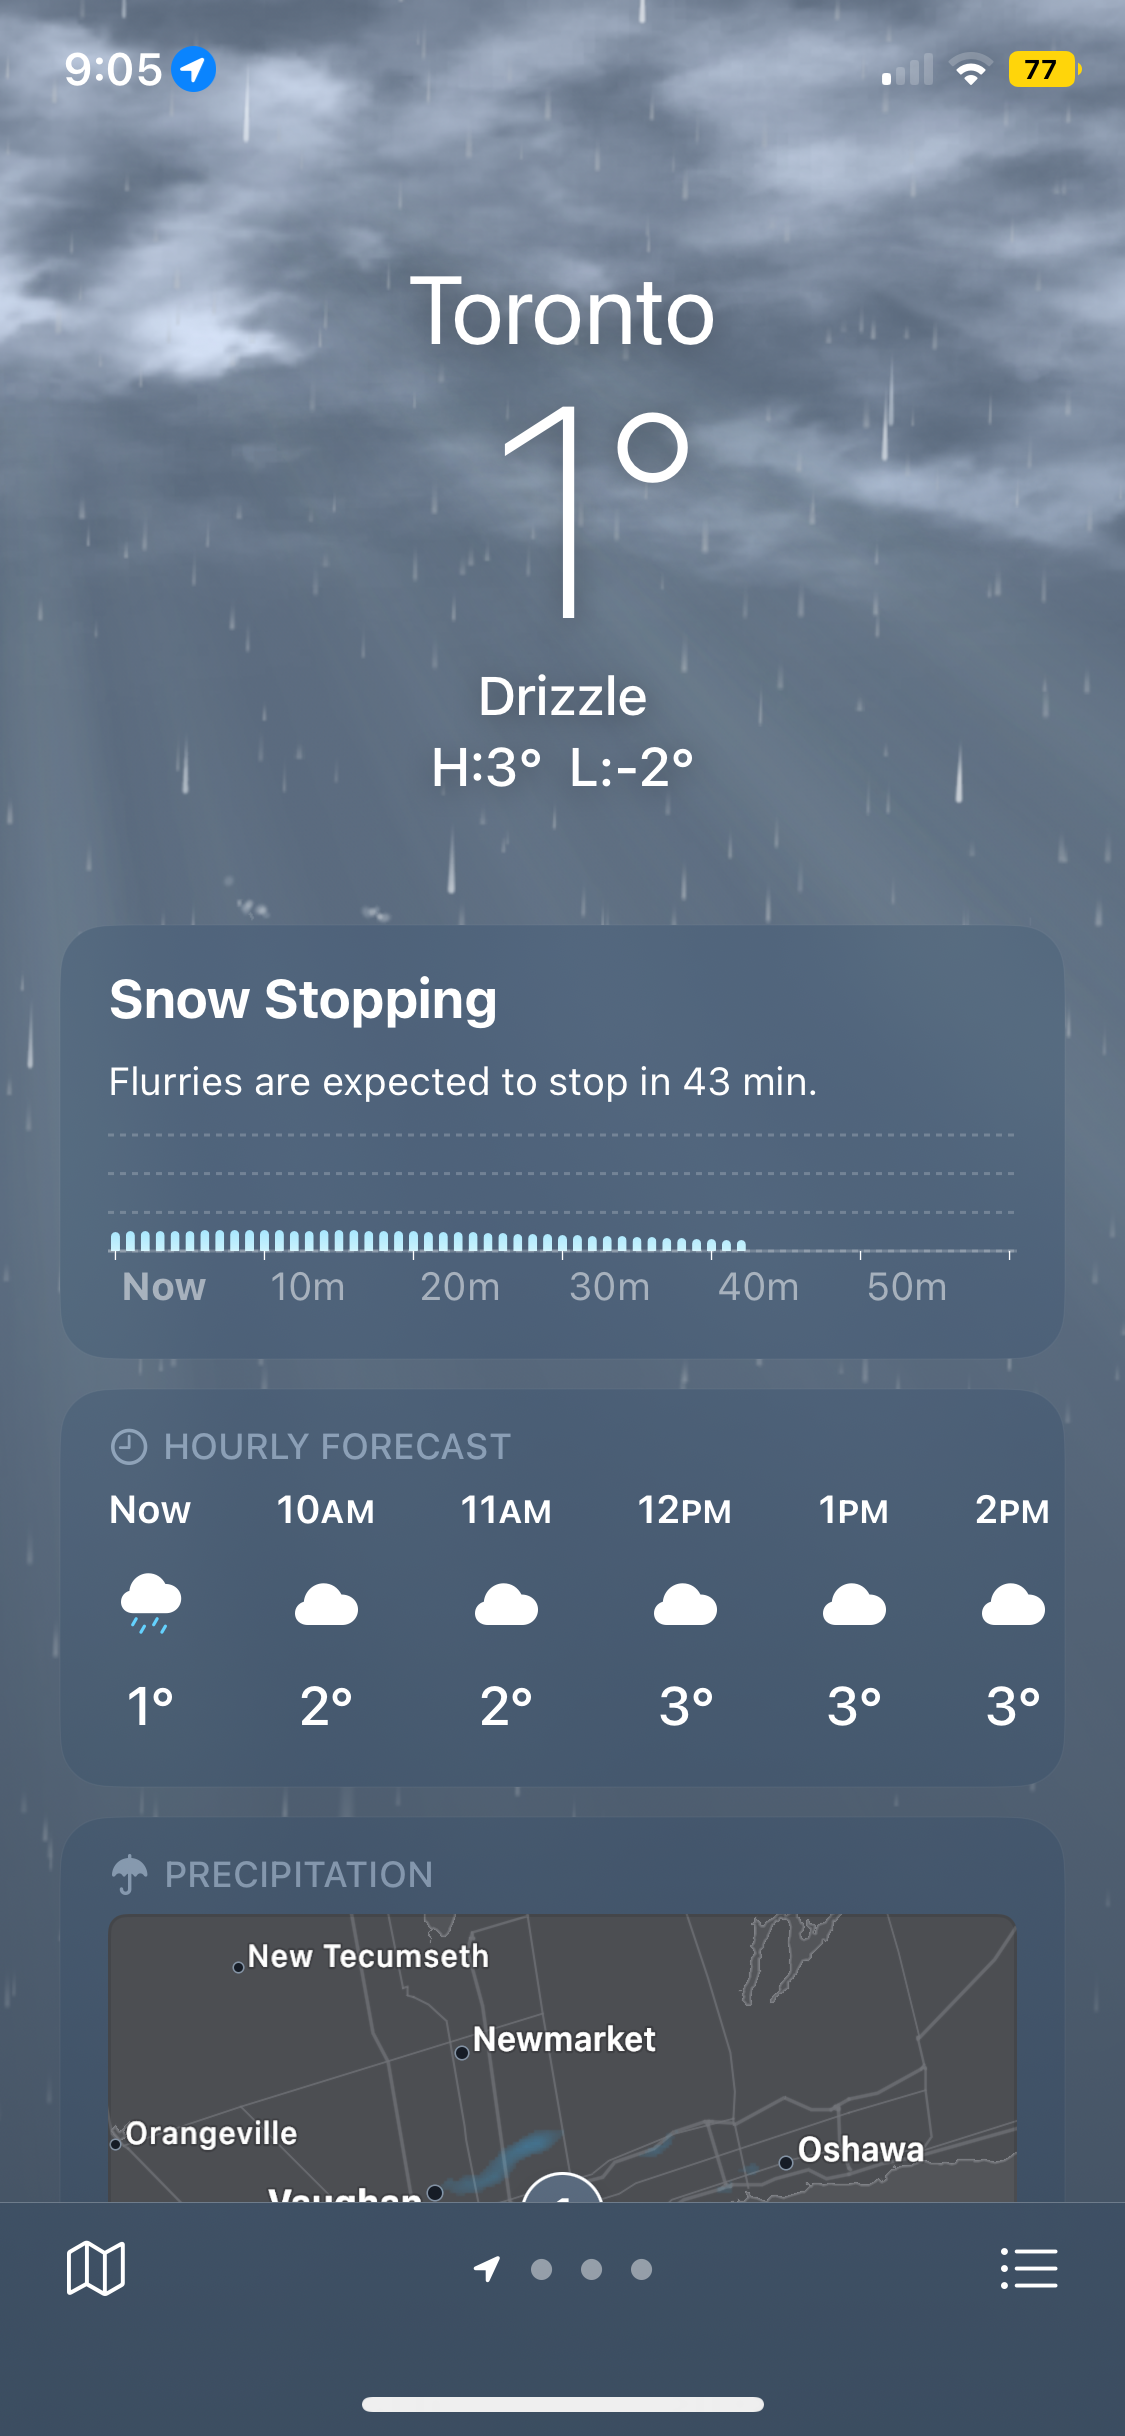The height and width of the screenshot is (2436, 1125).
Task: Tap the Newmarket label on the precipitation map
Action: coord(564,2039)
